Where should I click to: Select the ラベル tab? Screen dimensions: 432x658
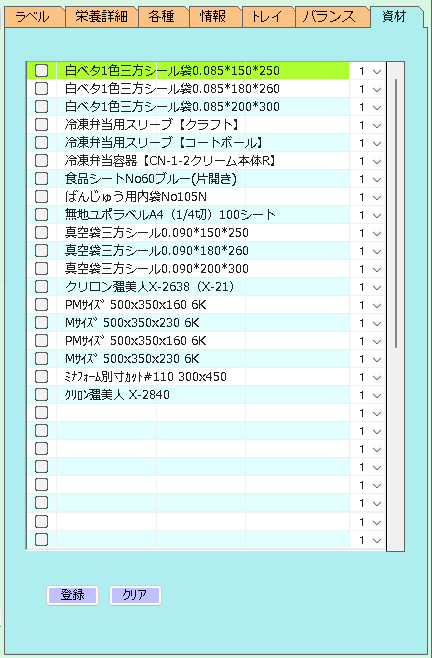pos(32,17)
